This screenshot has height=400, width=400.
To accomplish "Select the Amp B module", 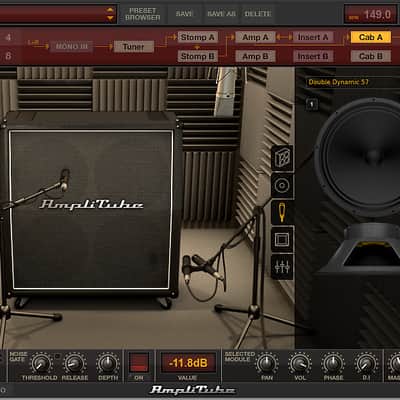I will (x=255, y=56).
